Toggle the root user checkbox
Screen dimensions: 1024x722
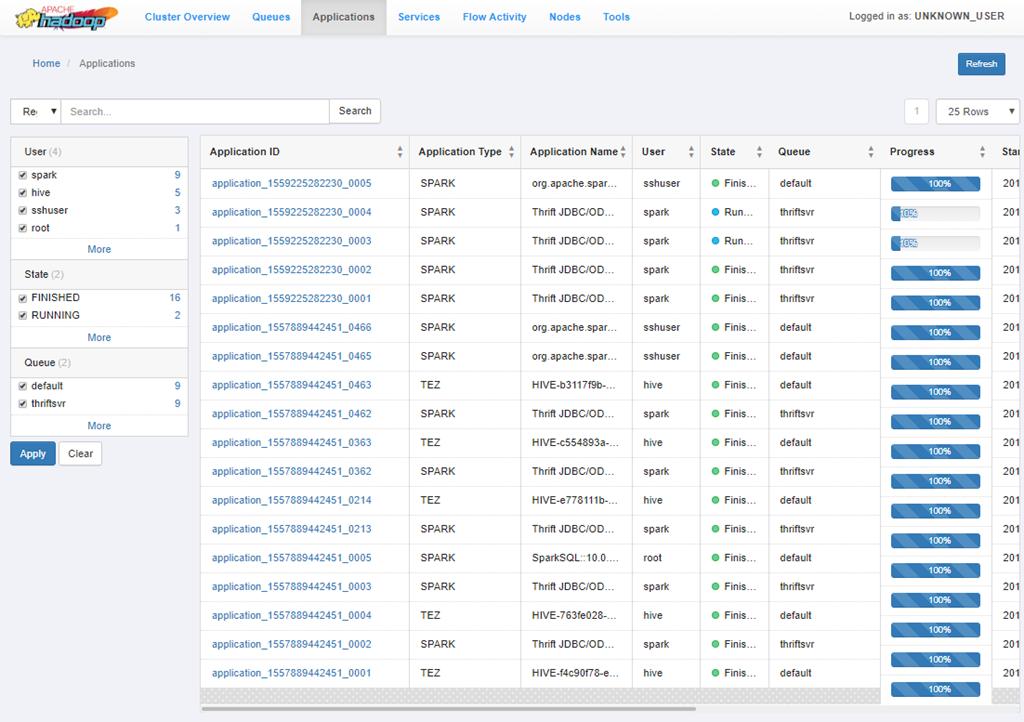(x=23, y=228)
